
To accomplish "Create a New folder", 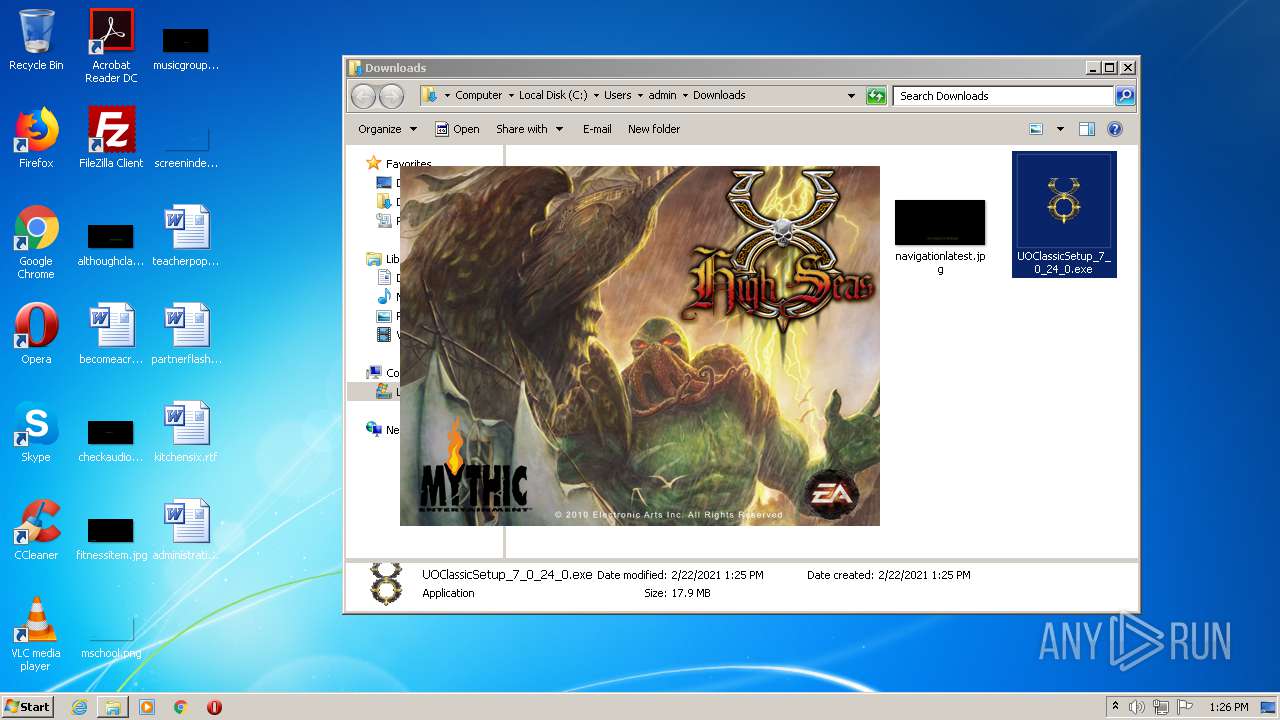I will (x=654, y=129).
